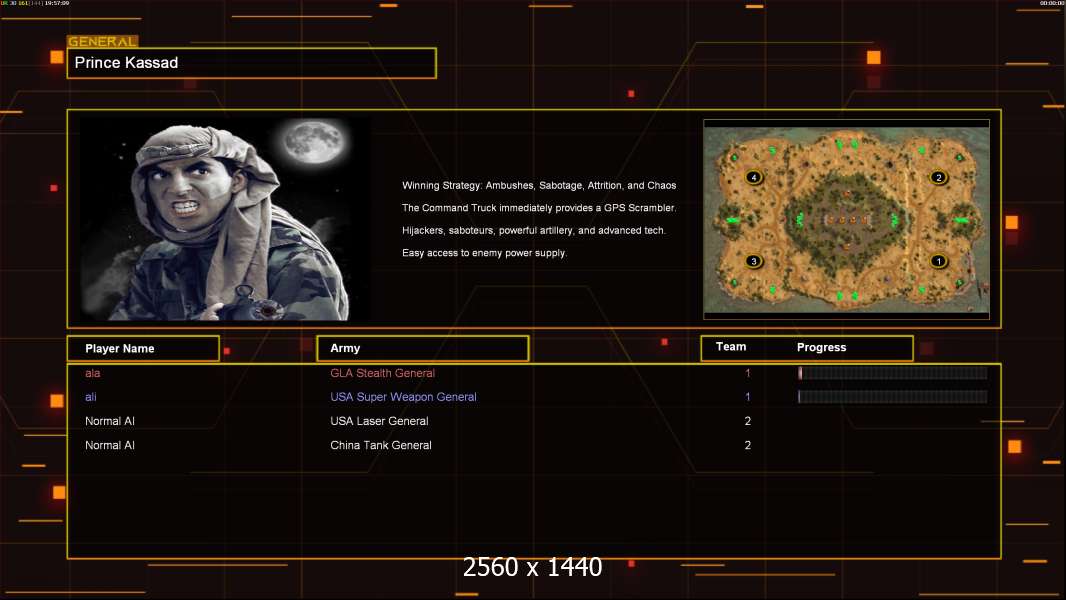This screenshot has width=1066, height=600.
Task: Click the GENERAL label above the name box
Action: coord(102,41)
